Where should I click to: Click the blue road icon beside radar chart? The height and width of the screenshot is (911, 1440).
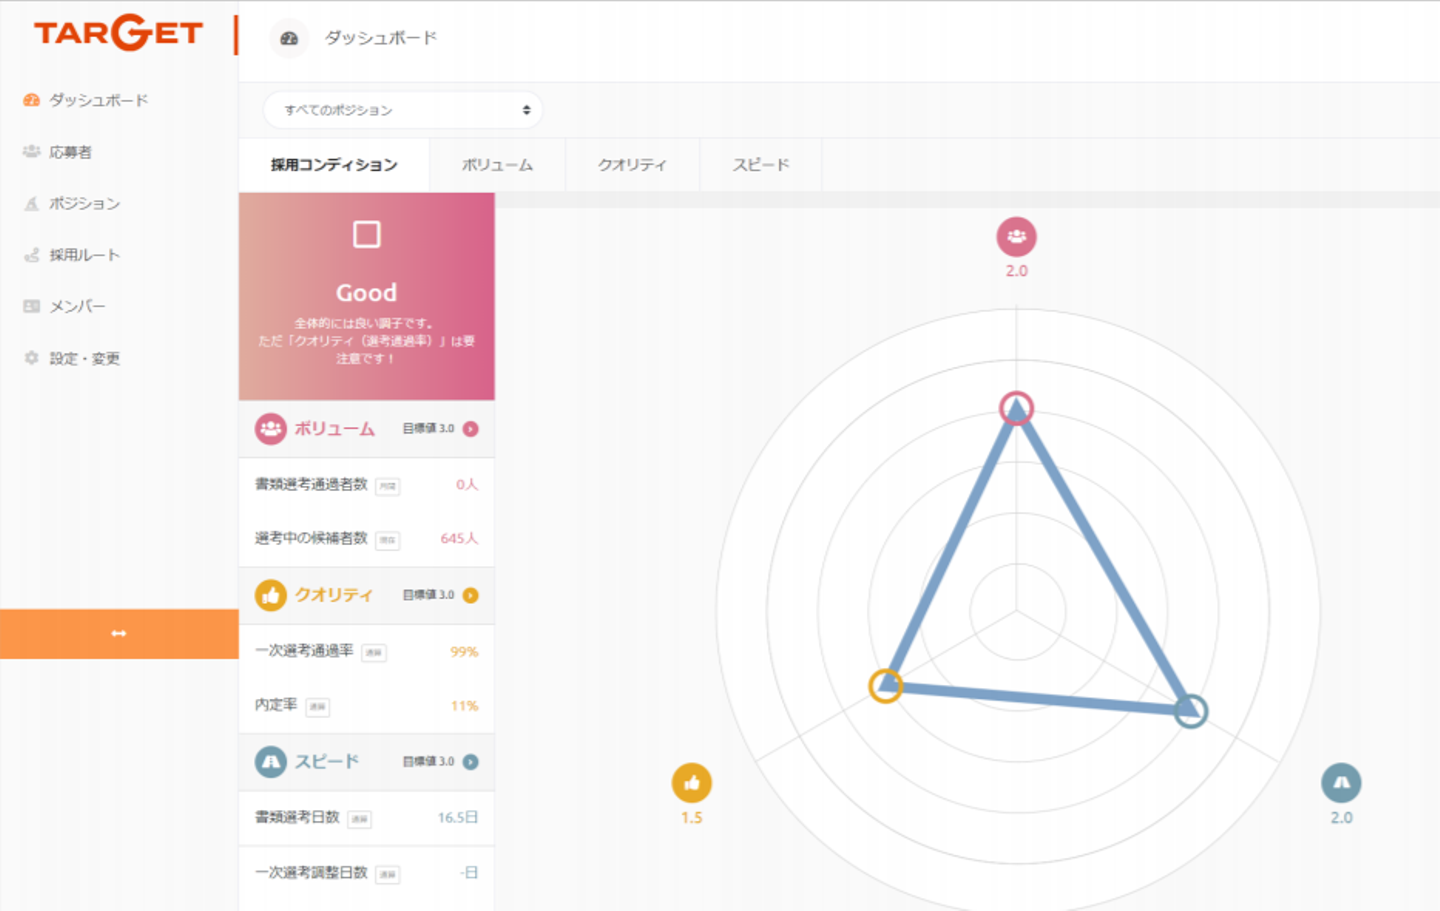click(x=1341, y=783)
